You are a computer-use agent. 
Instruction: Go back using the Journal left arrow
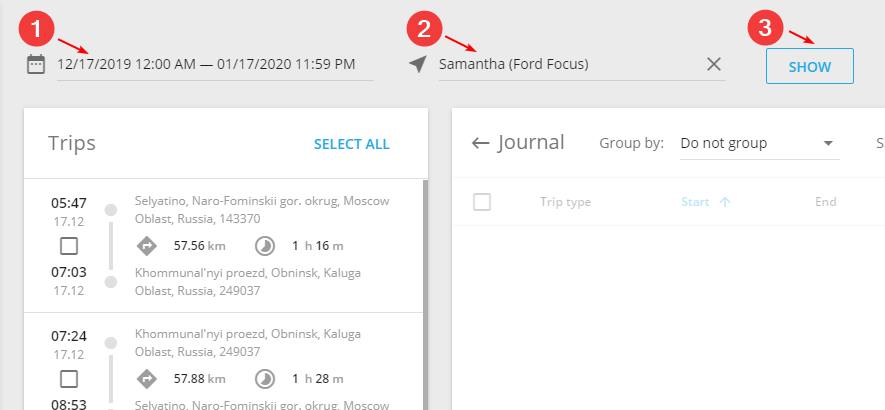(x=480, y=143)
